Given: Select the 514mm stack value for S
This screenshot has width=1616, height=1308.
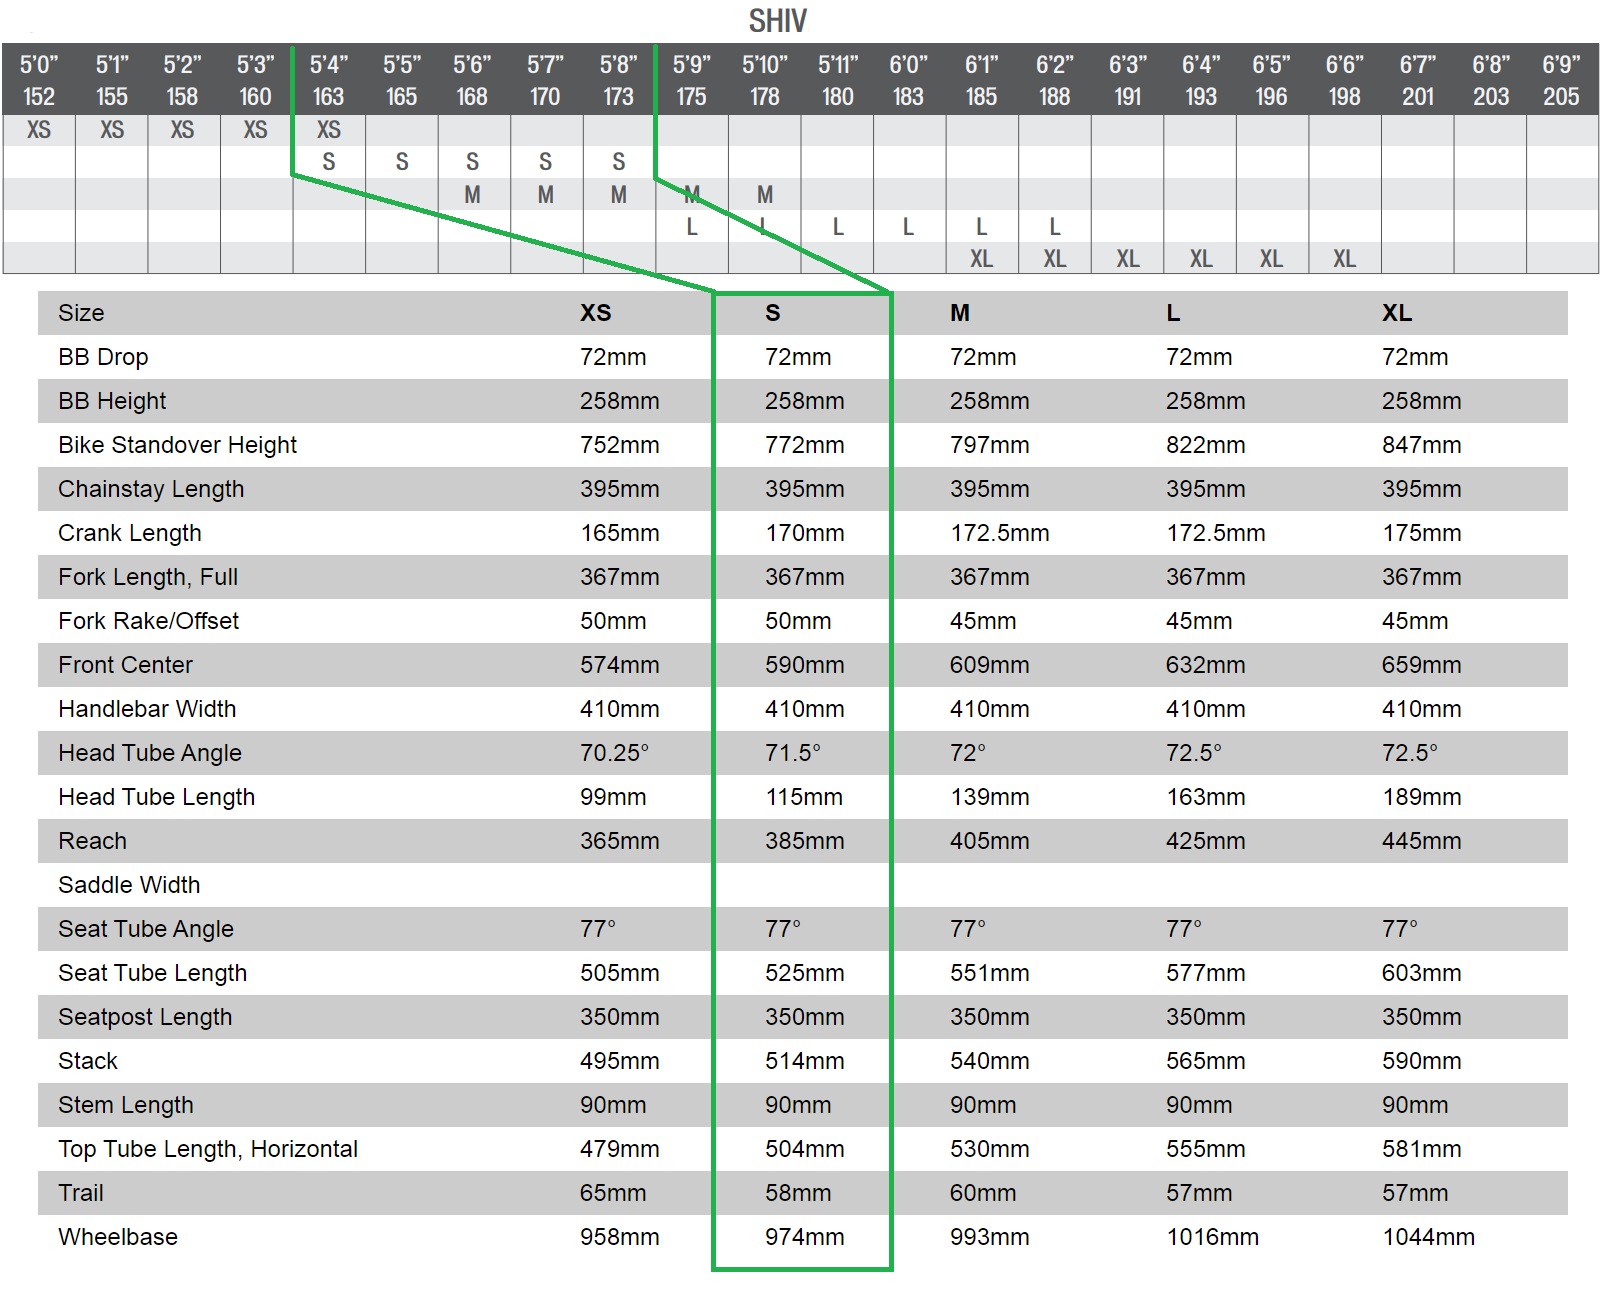Looking at the screenshot, I should point(805,1061).
